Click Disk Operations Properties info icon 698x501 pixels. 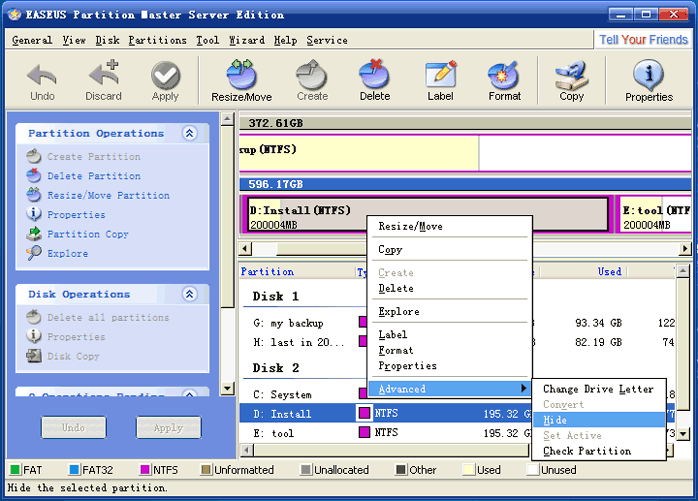pos(33,336)
